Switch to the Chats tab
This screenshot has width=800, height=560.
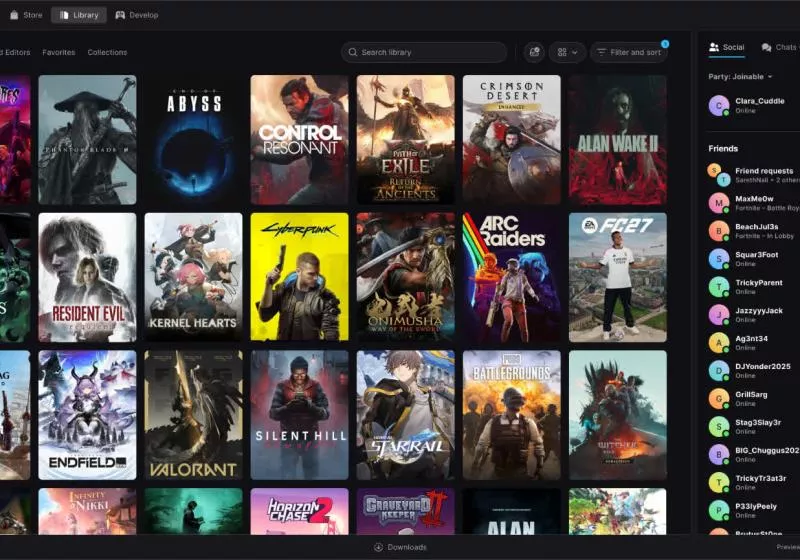(x=779, y=47)
